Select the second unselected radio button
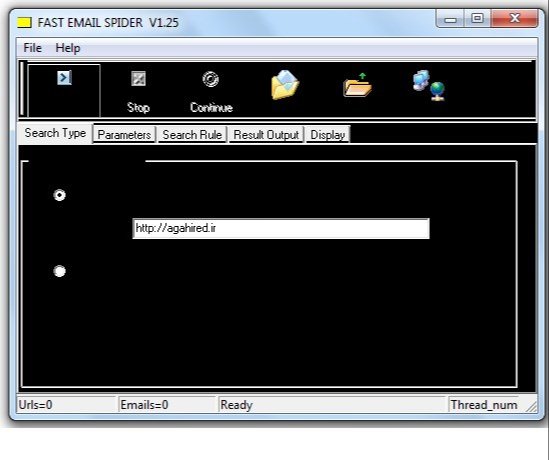The image size is (549, 460). 60,271
